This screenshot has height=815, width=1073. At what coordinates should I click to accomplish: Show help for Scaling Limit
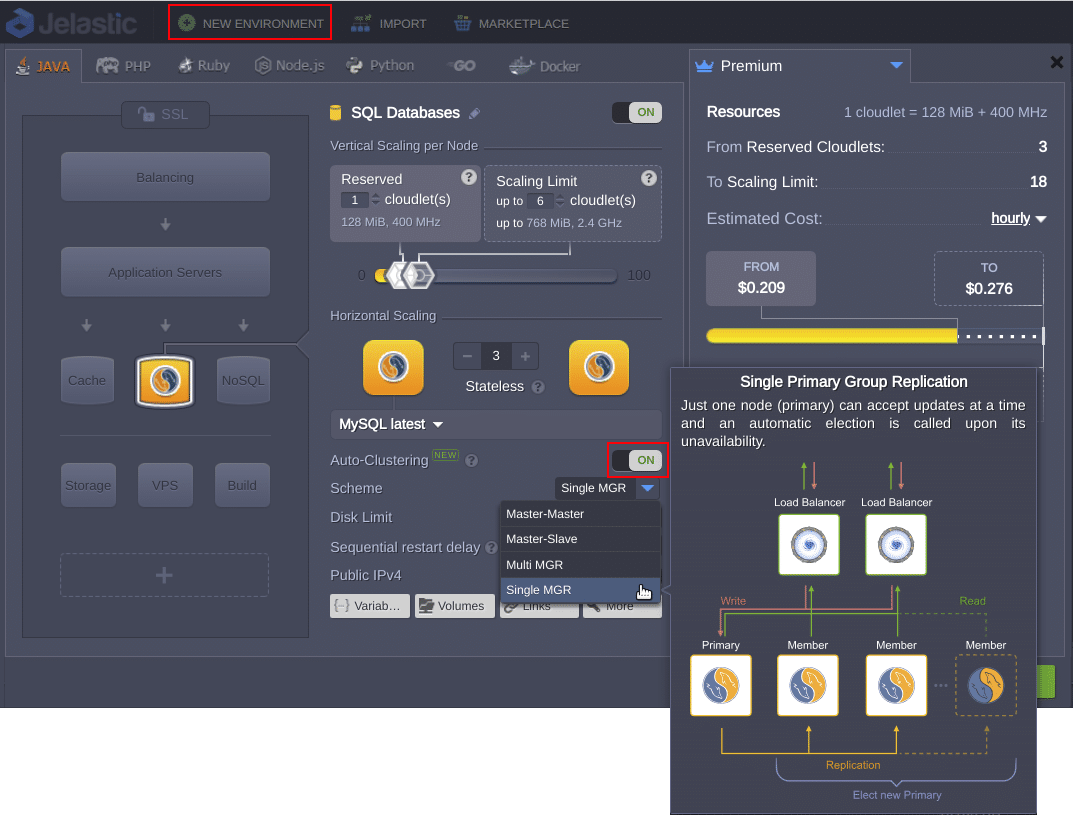[649, 178]
